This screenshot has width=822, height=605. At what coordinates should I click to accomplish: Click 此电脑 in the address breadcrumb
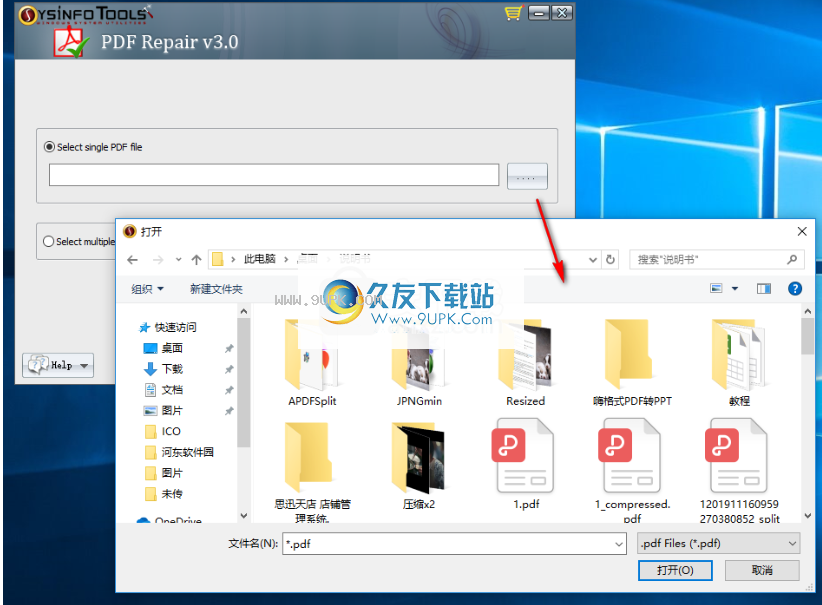coord(259,259)
